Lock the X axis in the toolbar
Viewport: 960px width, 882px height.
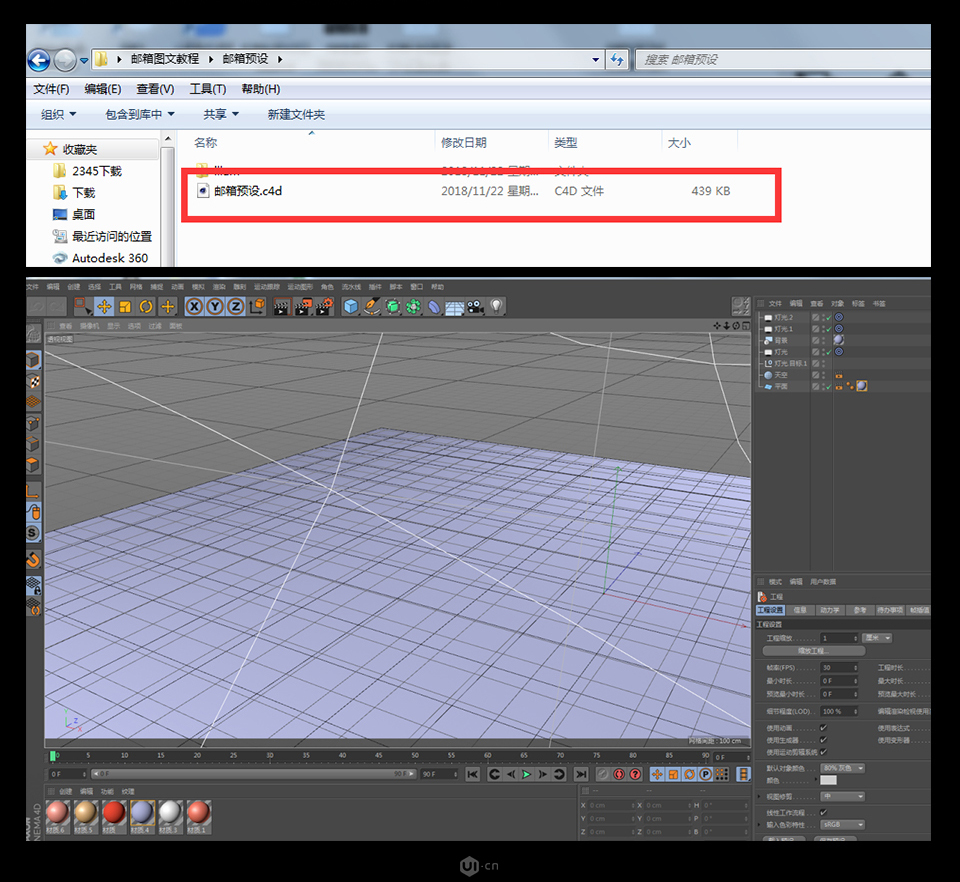(193, 305)
